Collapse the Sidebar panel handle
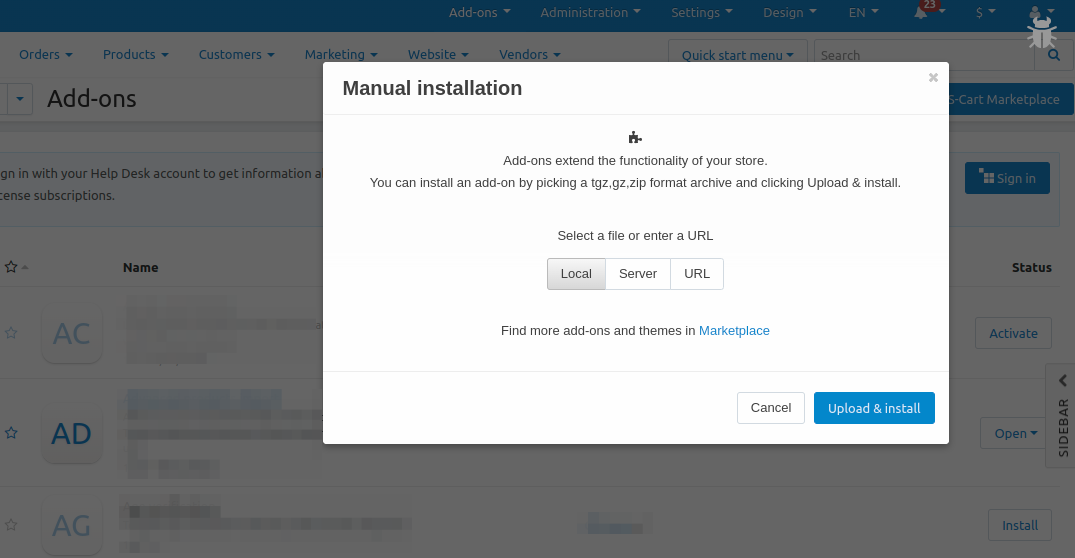 click(1062, 381)
